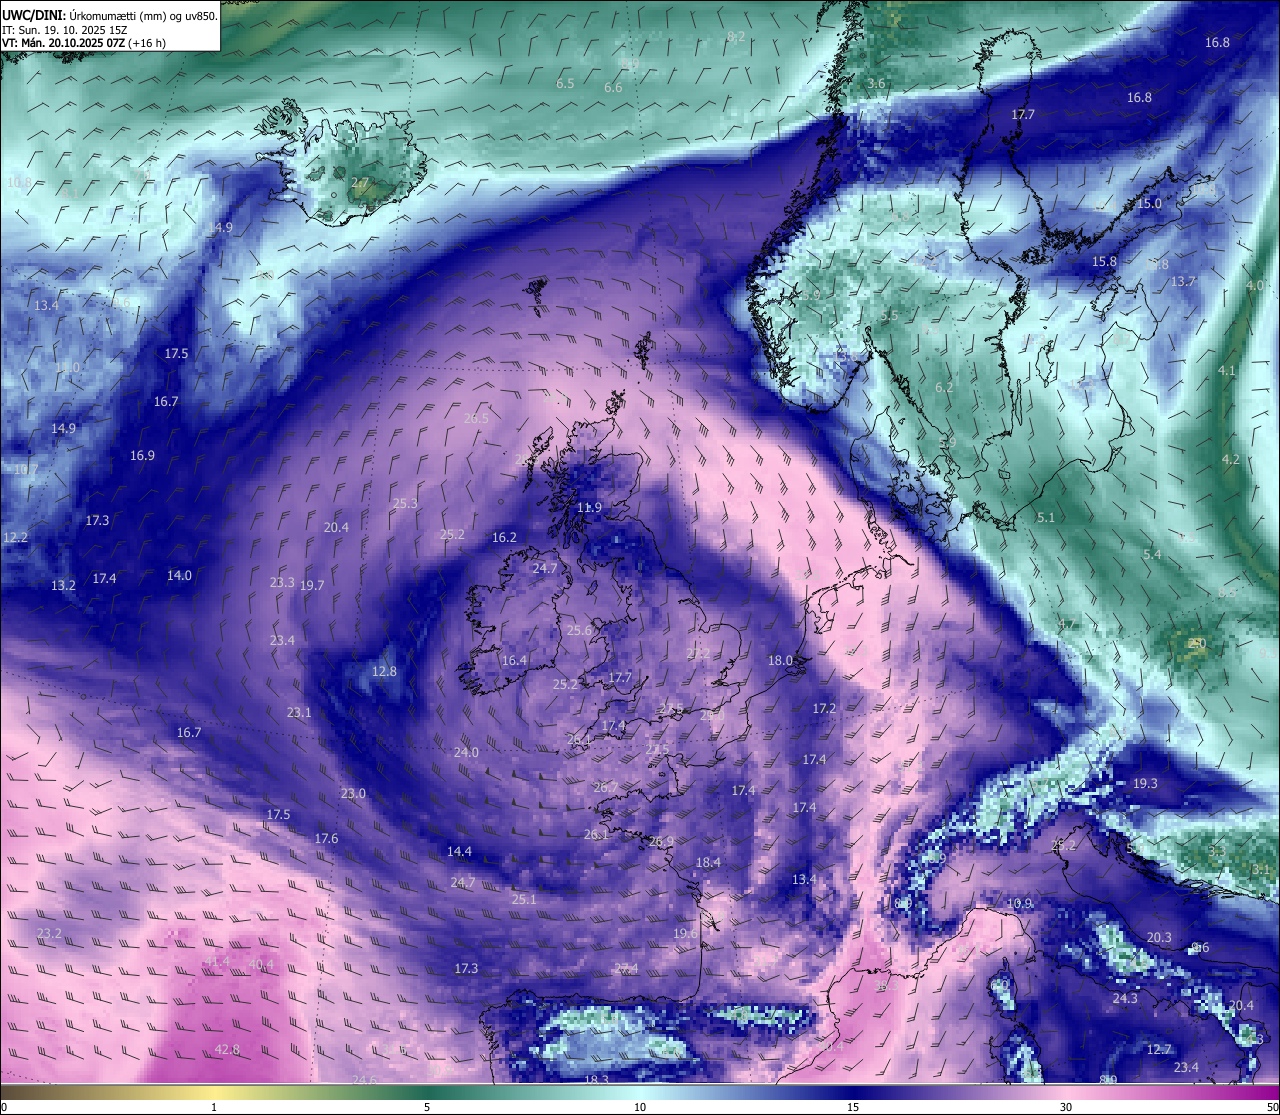Select the 18.0 value near the Netherlands

click(x=780, y=660)
